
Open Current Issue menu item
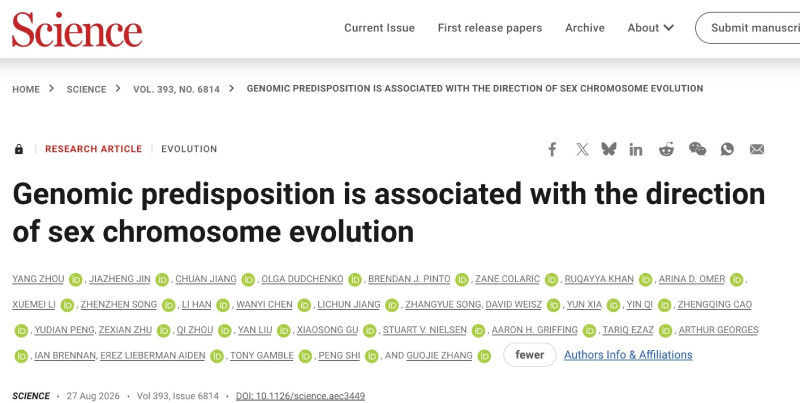tap(379, 28)
